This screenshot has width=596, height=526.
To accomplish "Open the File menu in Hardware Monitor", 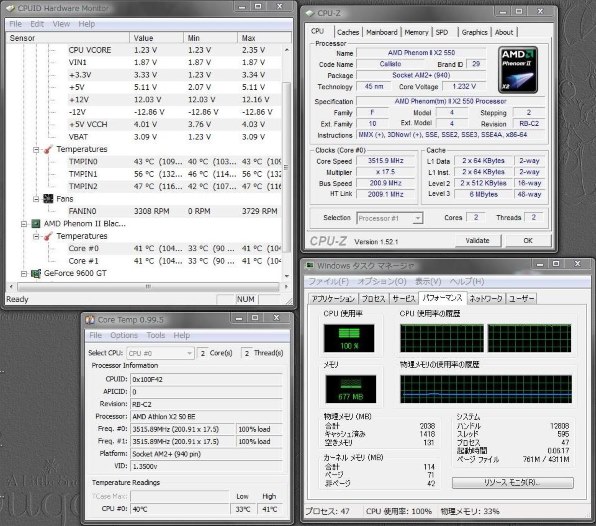I will (x=16, y=24).
